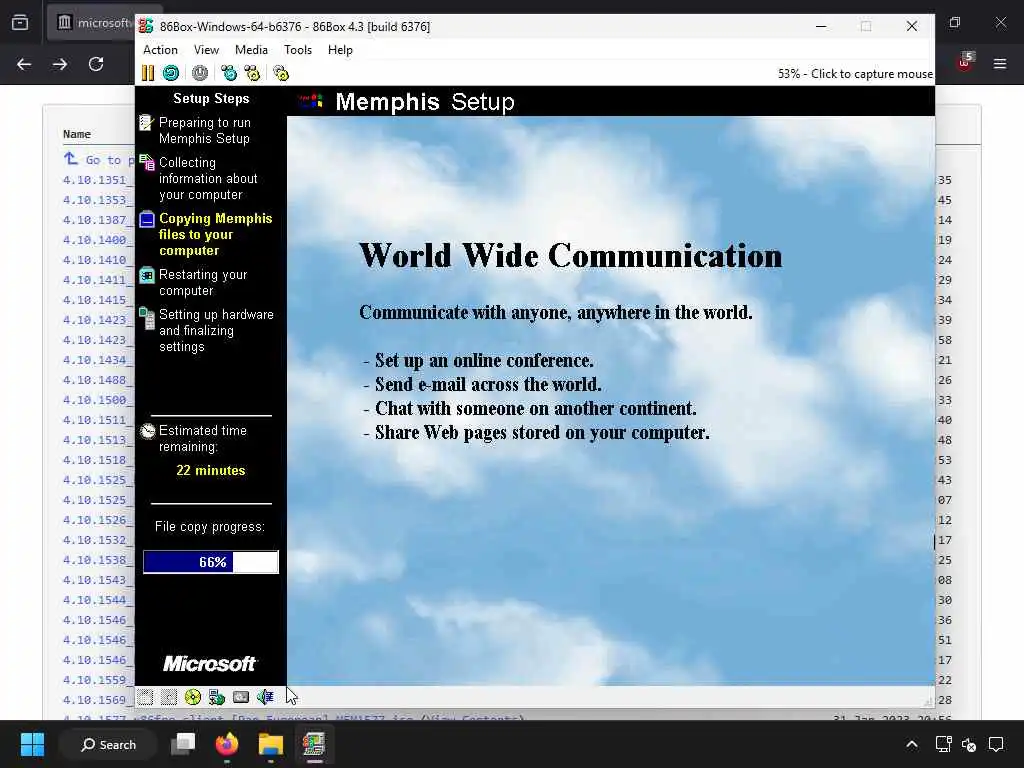Open the Help menu in 86Box
1024x768 pixels.
click(340, 50)
